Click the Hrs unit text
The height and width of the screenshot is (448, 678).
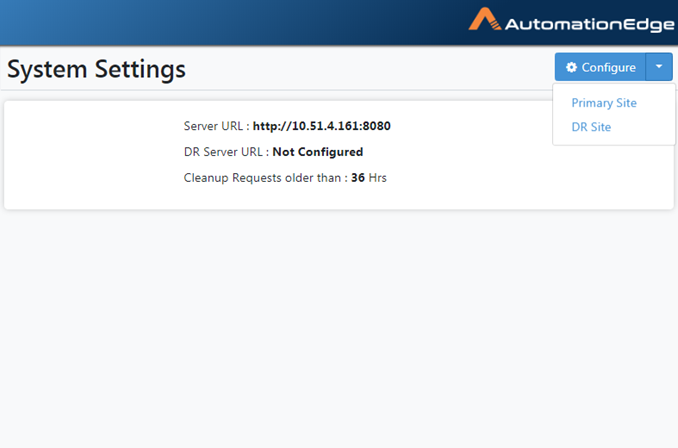click(377, 178)
